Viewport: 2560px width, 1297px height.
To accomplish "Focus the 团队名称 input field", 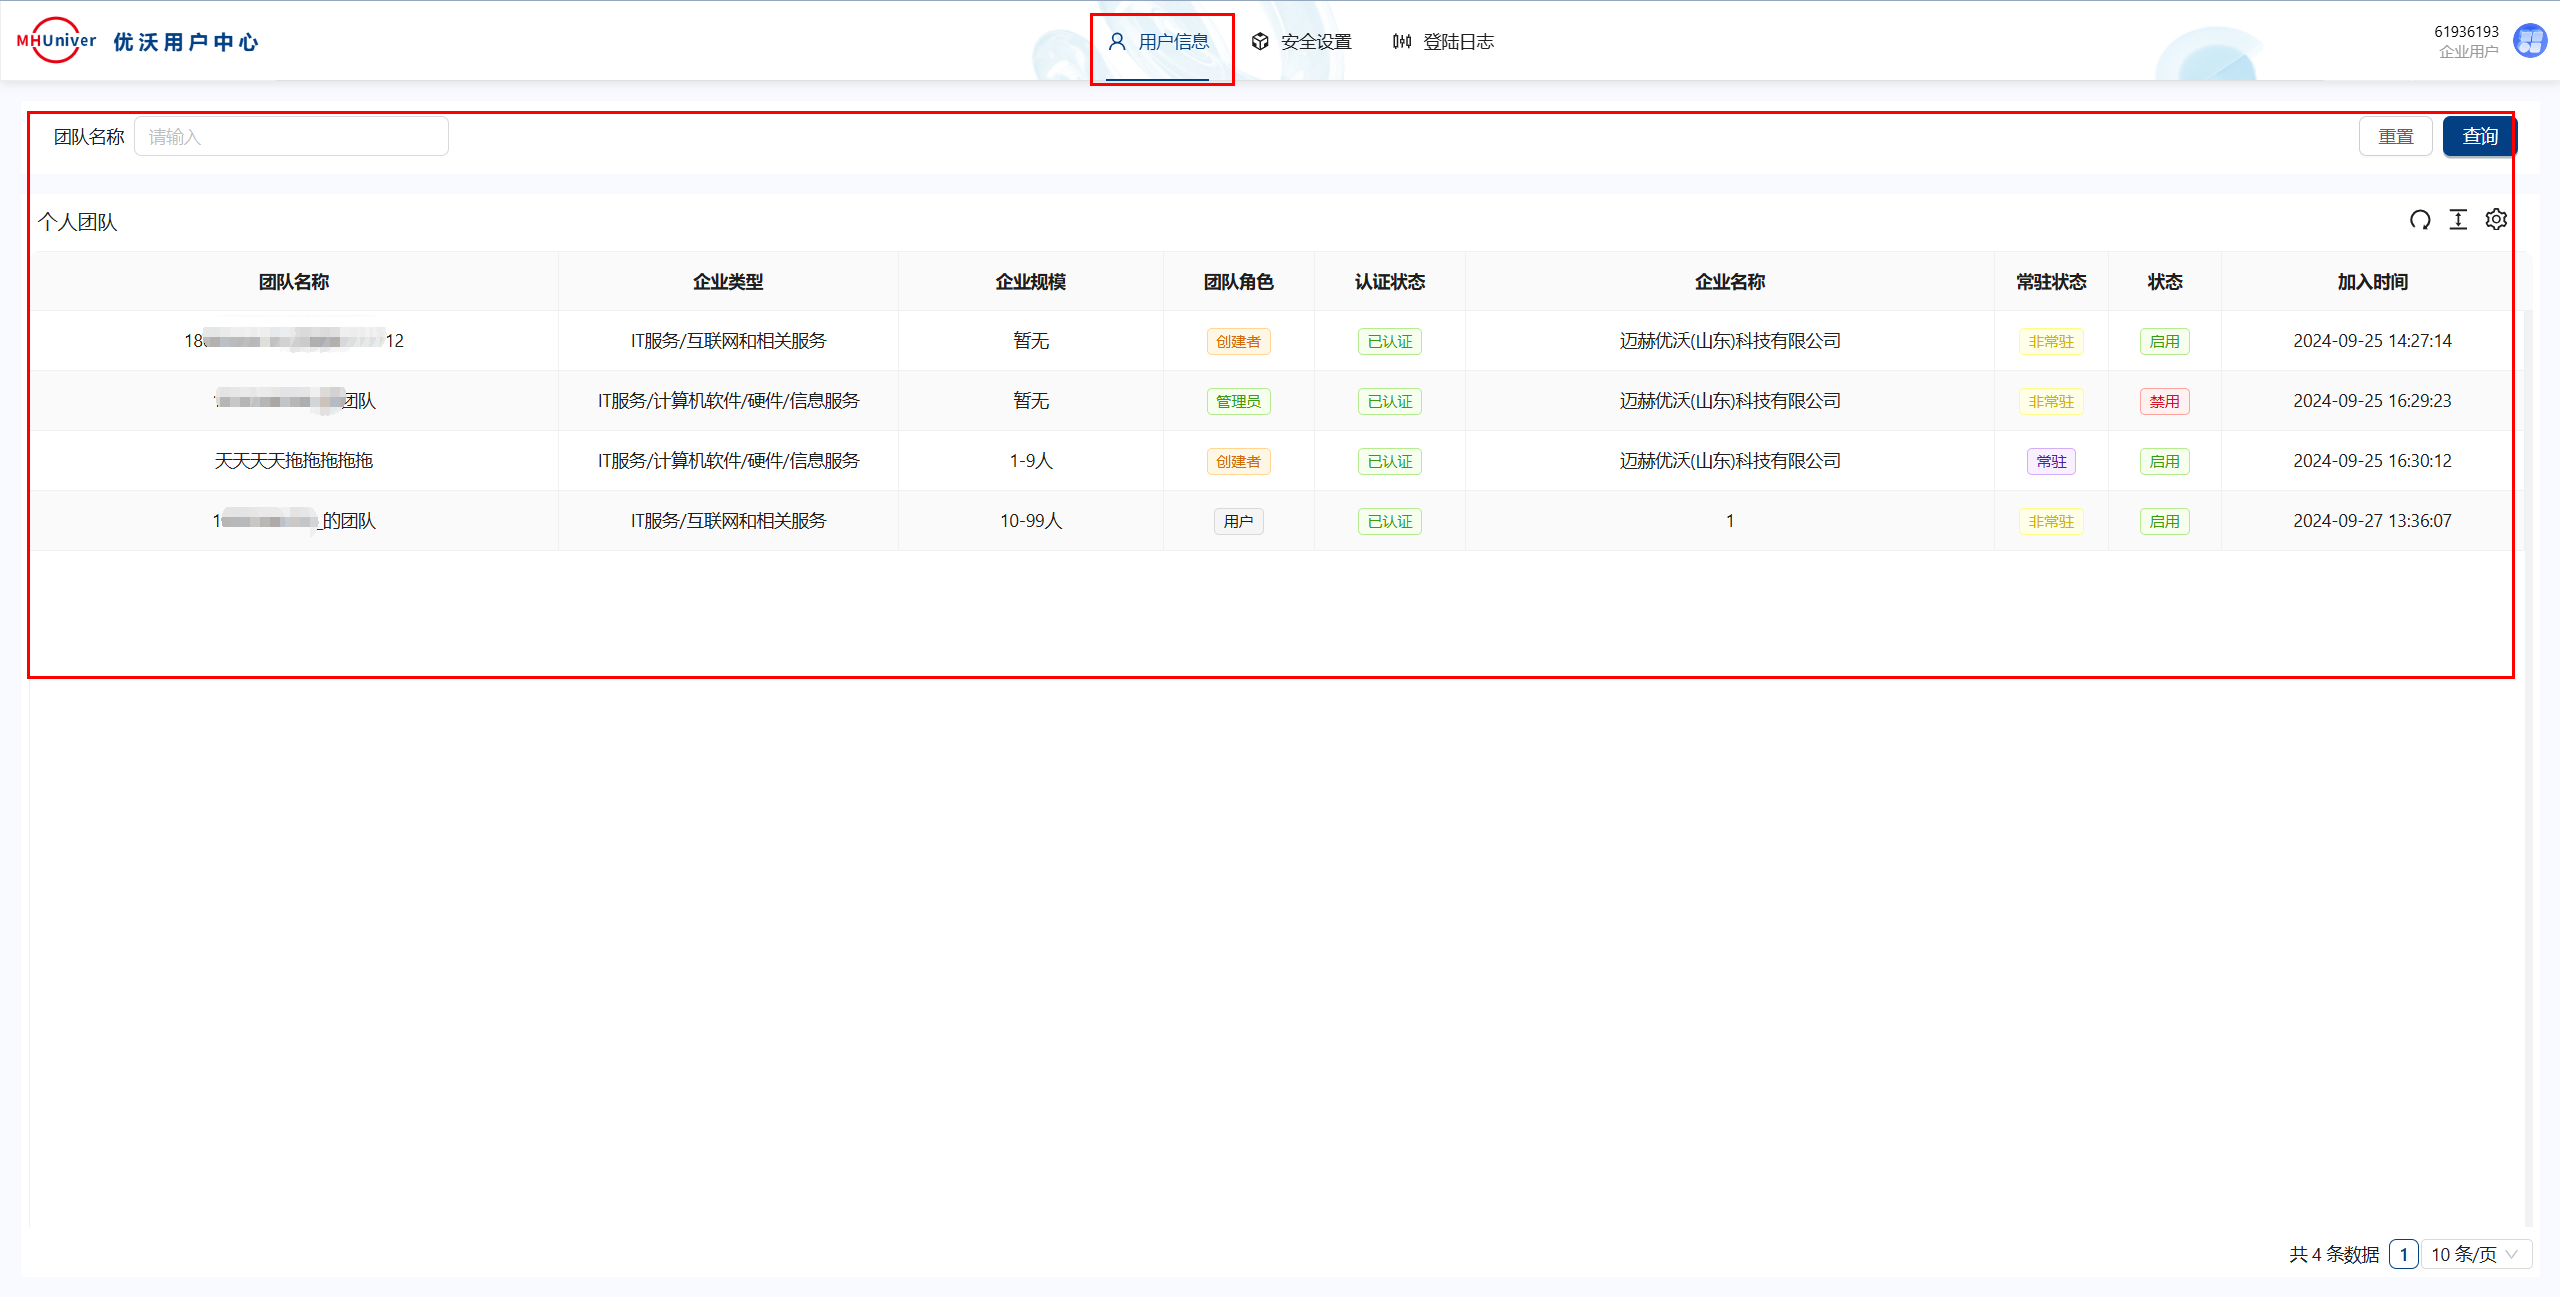I will click(291, 136).
